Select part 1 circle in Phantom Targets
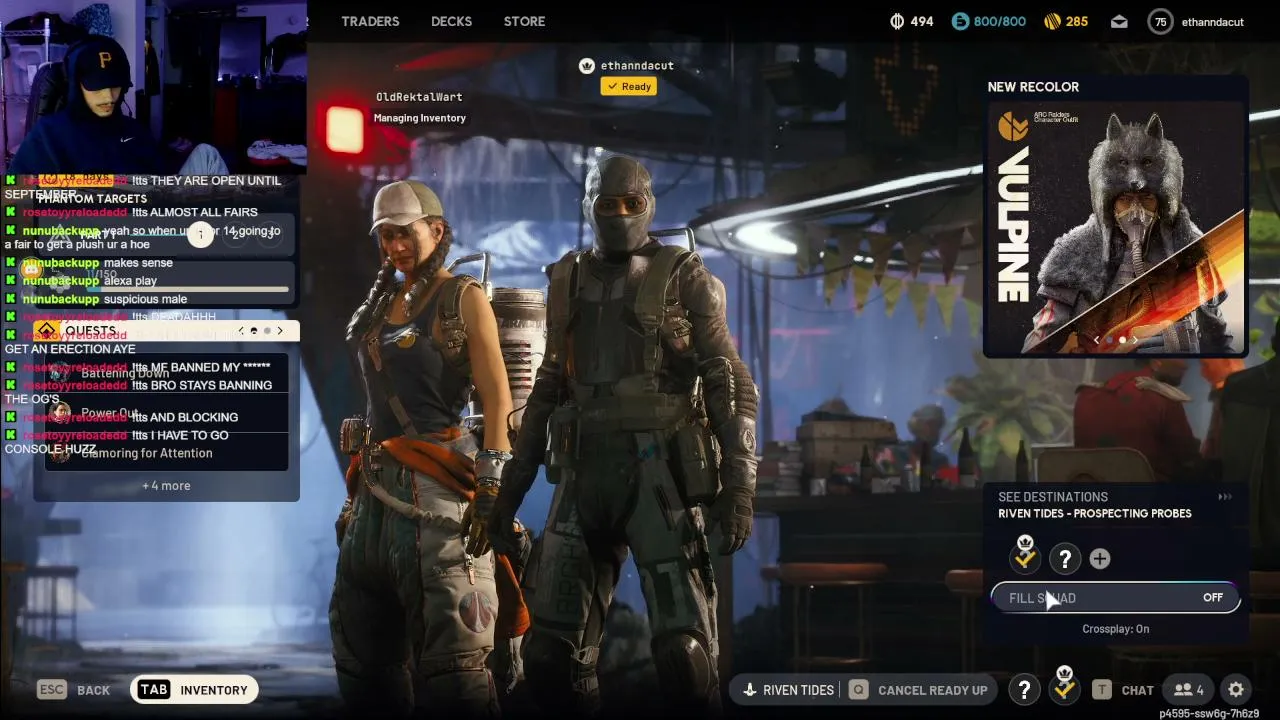 [x=201, y=234]
